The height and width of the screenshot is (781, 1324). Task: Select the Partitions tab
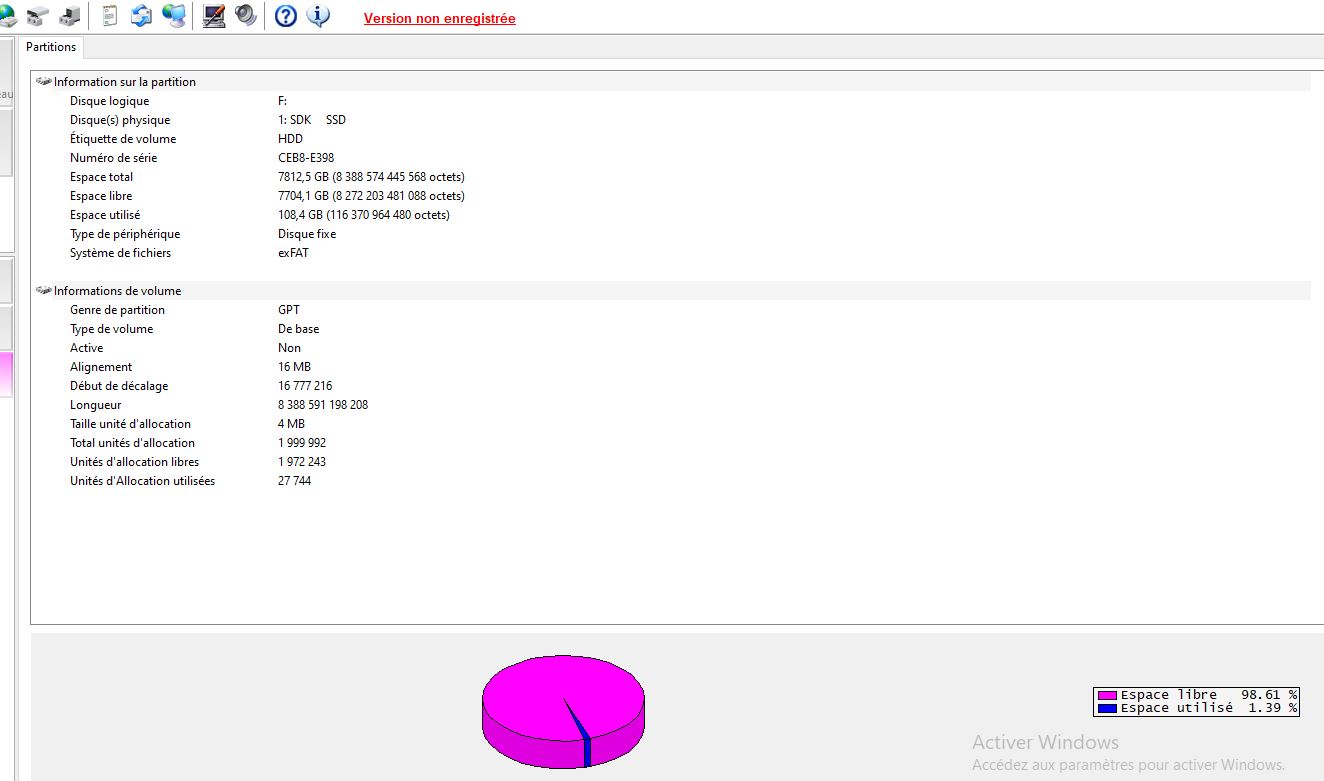tap(51, 47)
